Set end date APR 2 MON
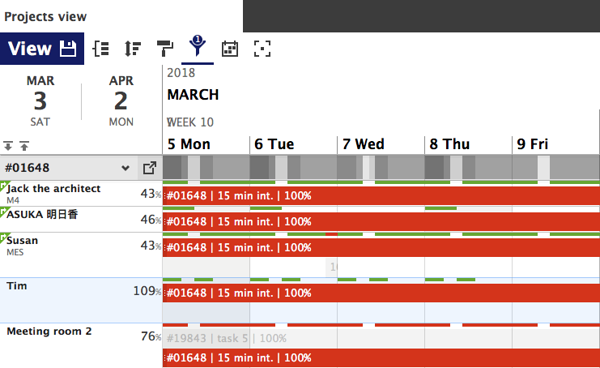 pyautogui.click(x=121, y=101)
